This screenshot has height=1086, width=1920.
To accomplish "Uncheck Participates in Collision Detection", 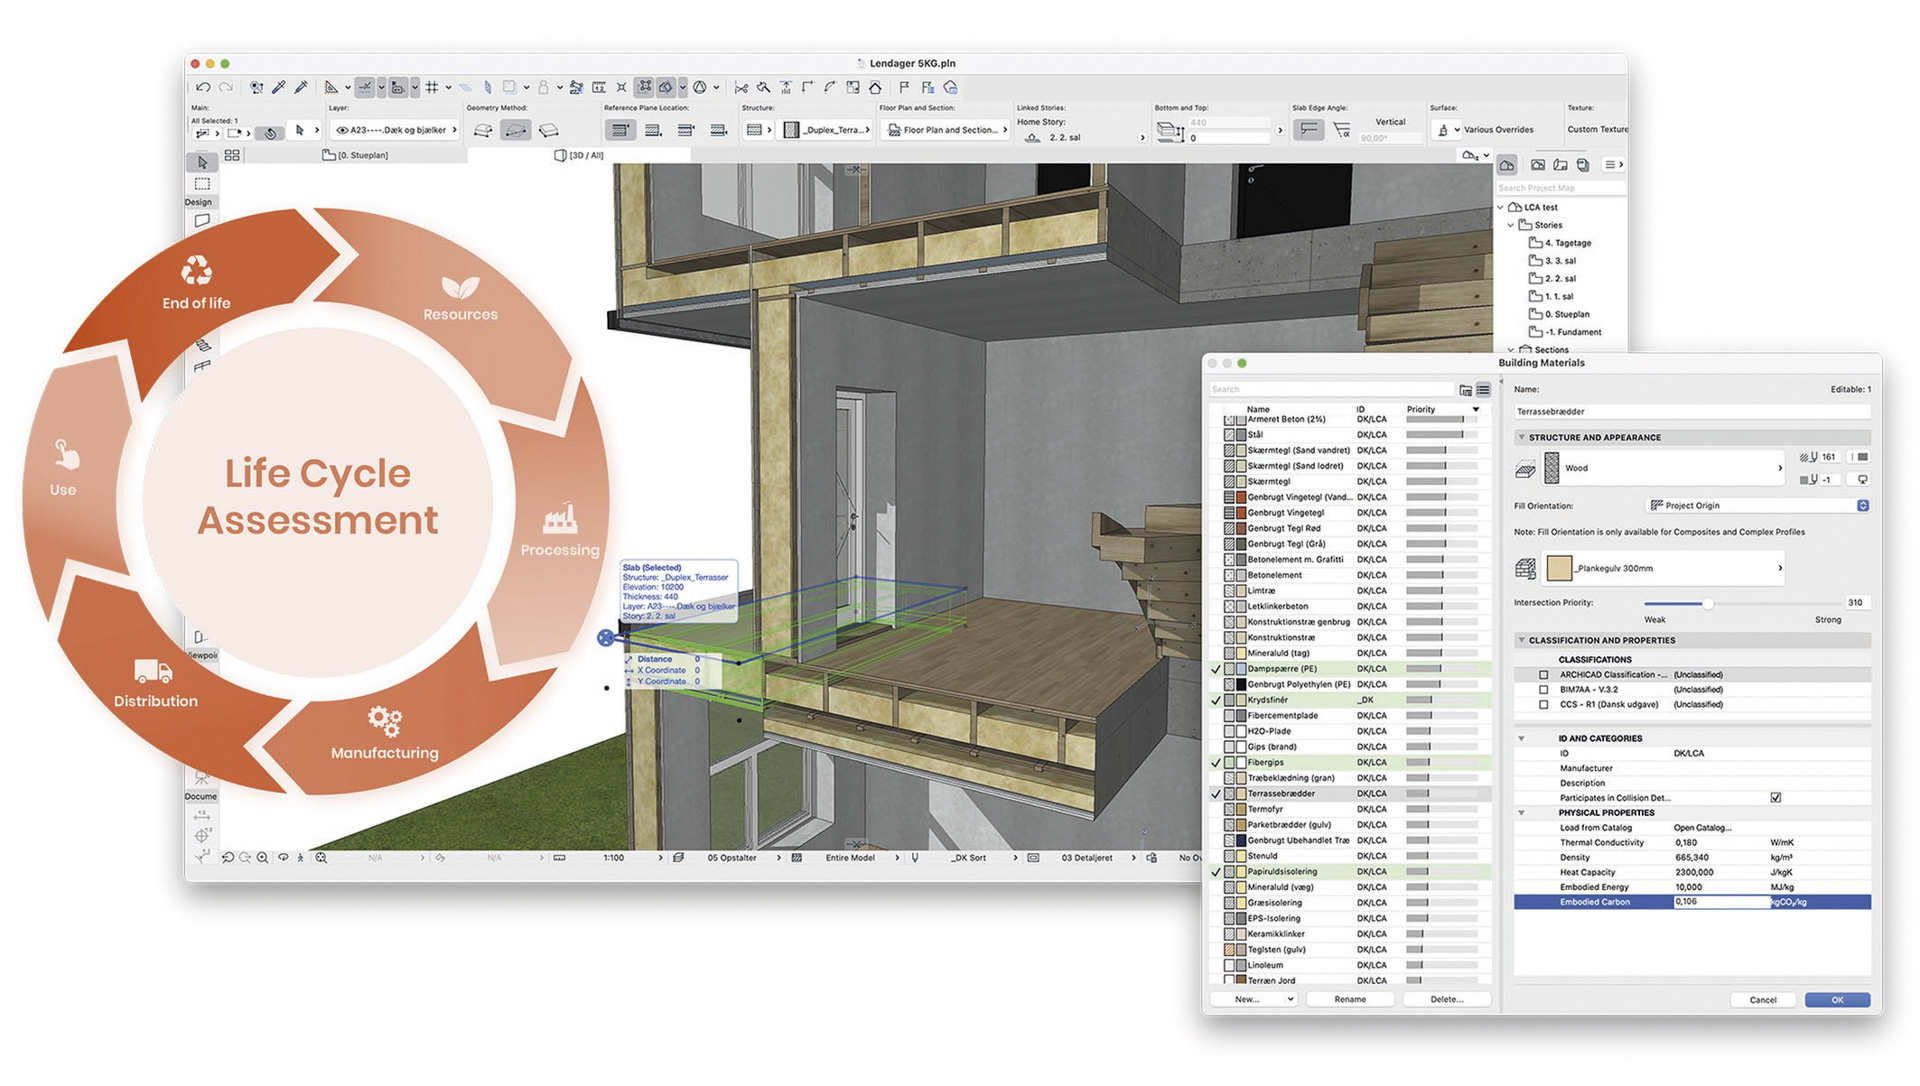I will (1776, 797).
